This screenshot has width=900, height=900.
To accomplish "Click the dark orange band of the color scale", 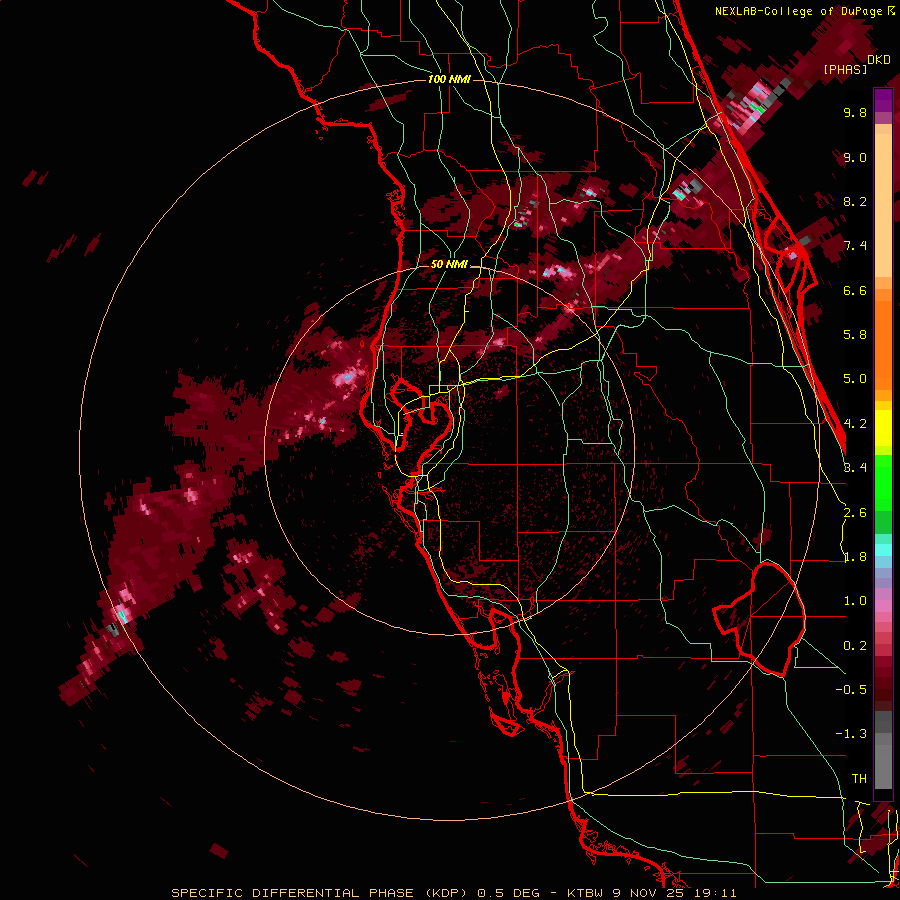I will 883,344.
